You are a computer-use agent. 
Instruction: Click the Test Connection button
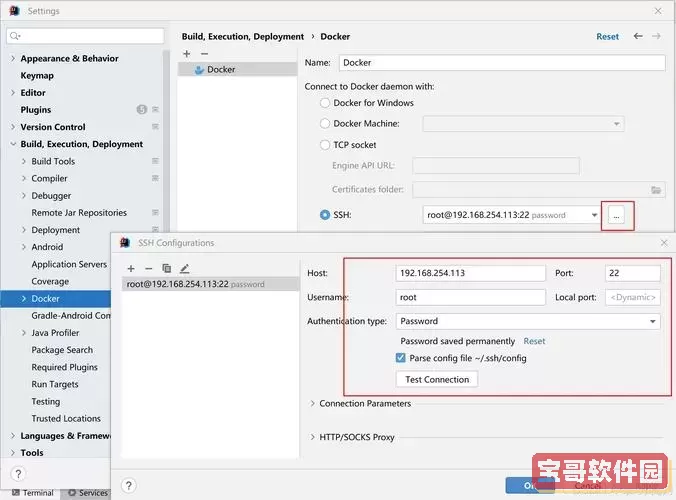coord(437,379)
